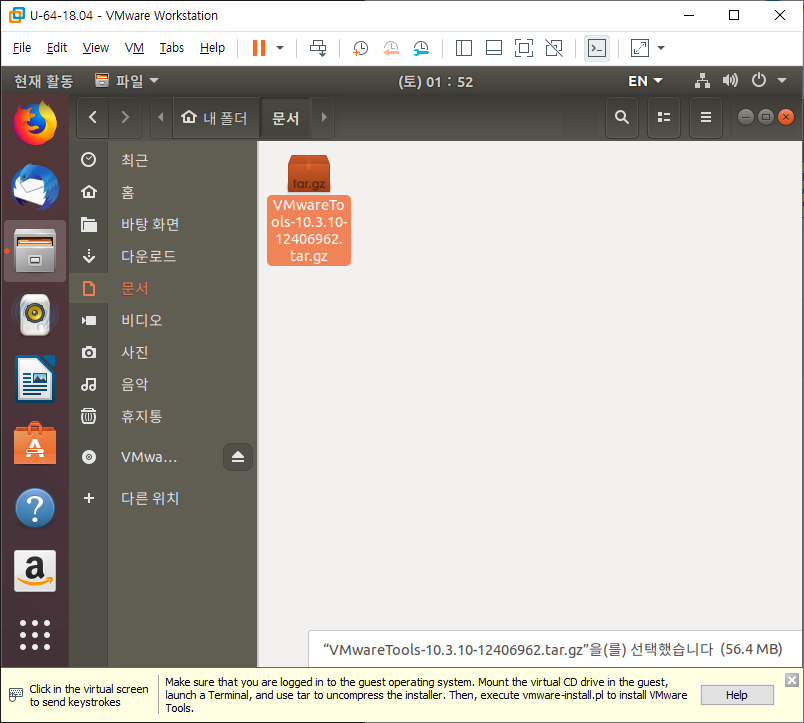This screenshot has height=723, width=804.
Task: Toggle Unity mode icon
Action: tap(554, 48)
